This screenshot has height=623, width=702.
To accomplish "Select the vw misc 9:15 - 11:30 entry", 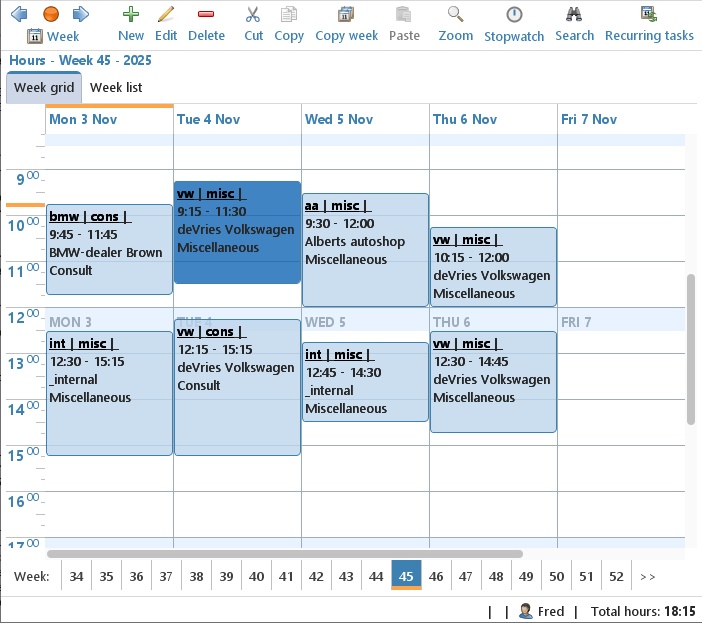I will pos(237,232).
